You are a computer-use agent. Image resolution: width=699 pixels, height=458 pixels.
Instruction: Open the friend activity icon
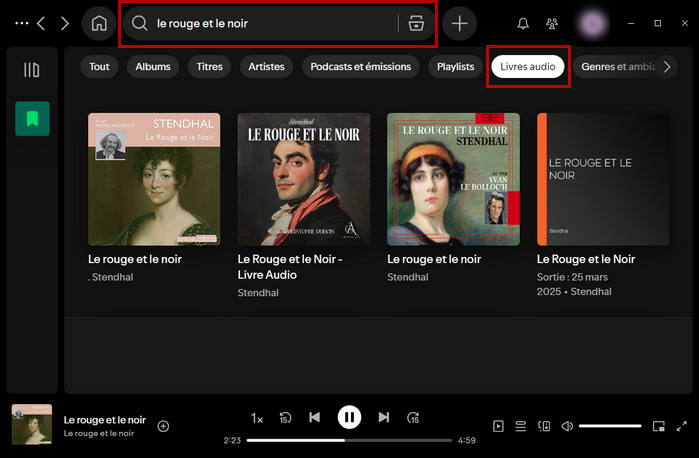click(x=552, y=24)
